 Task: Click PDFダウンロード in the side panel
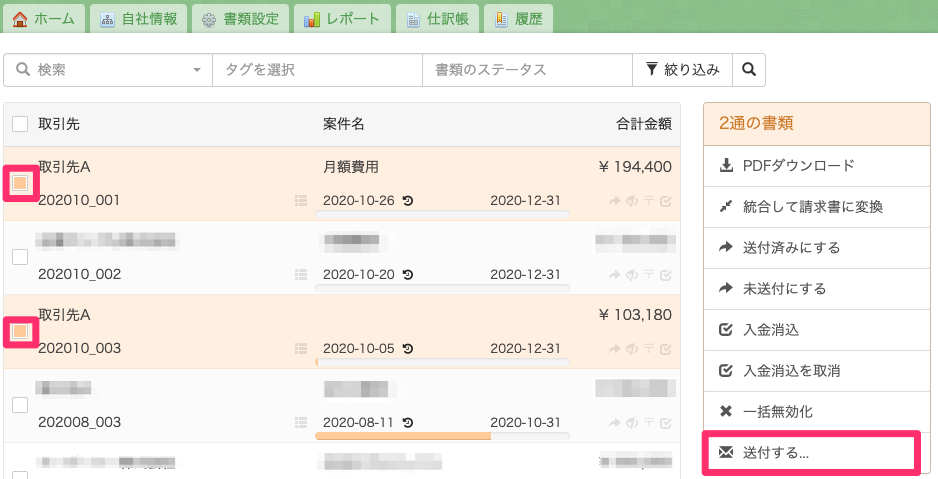click(817, 166)
